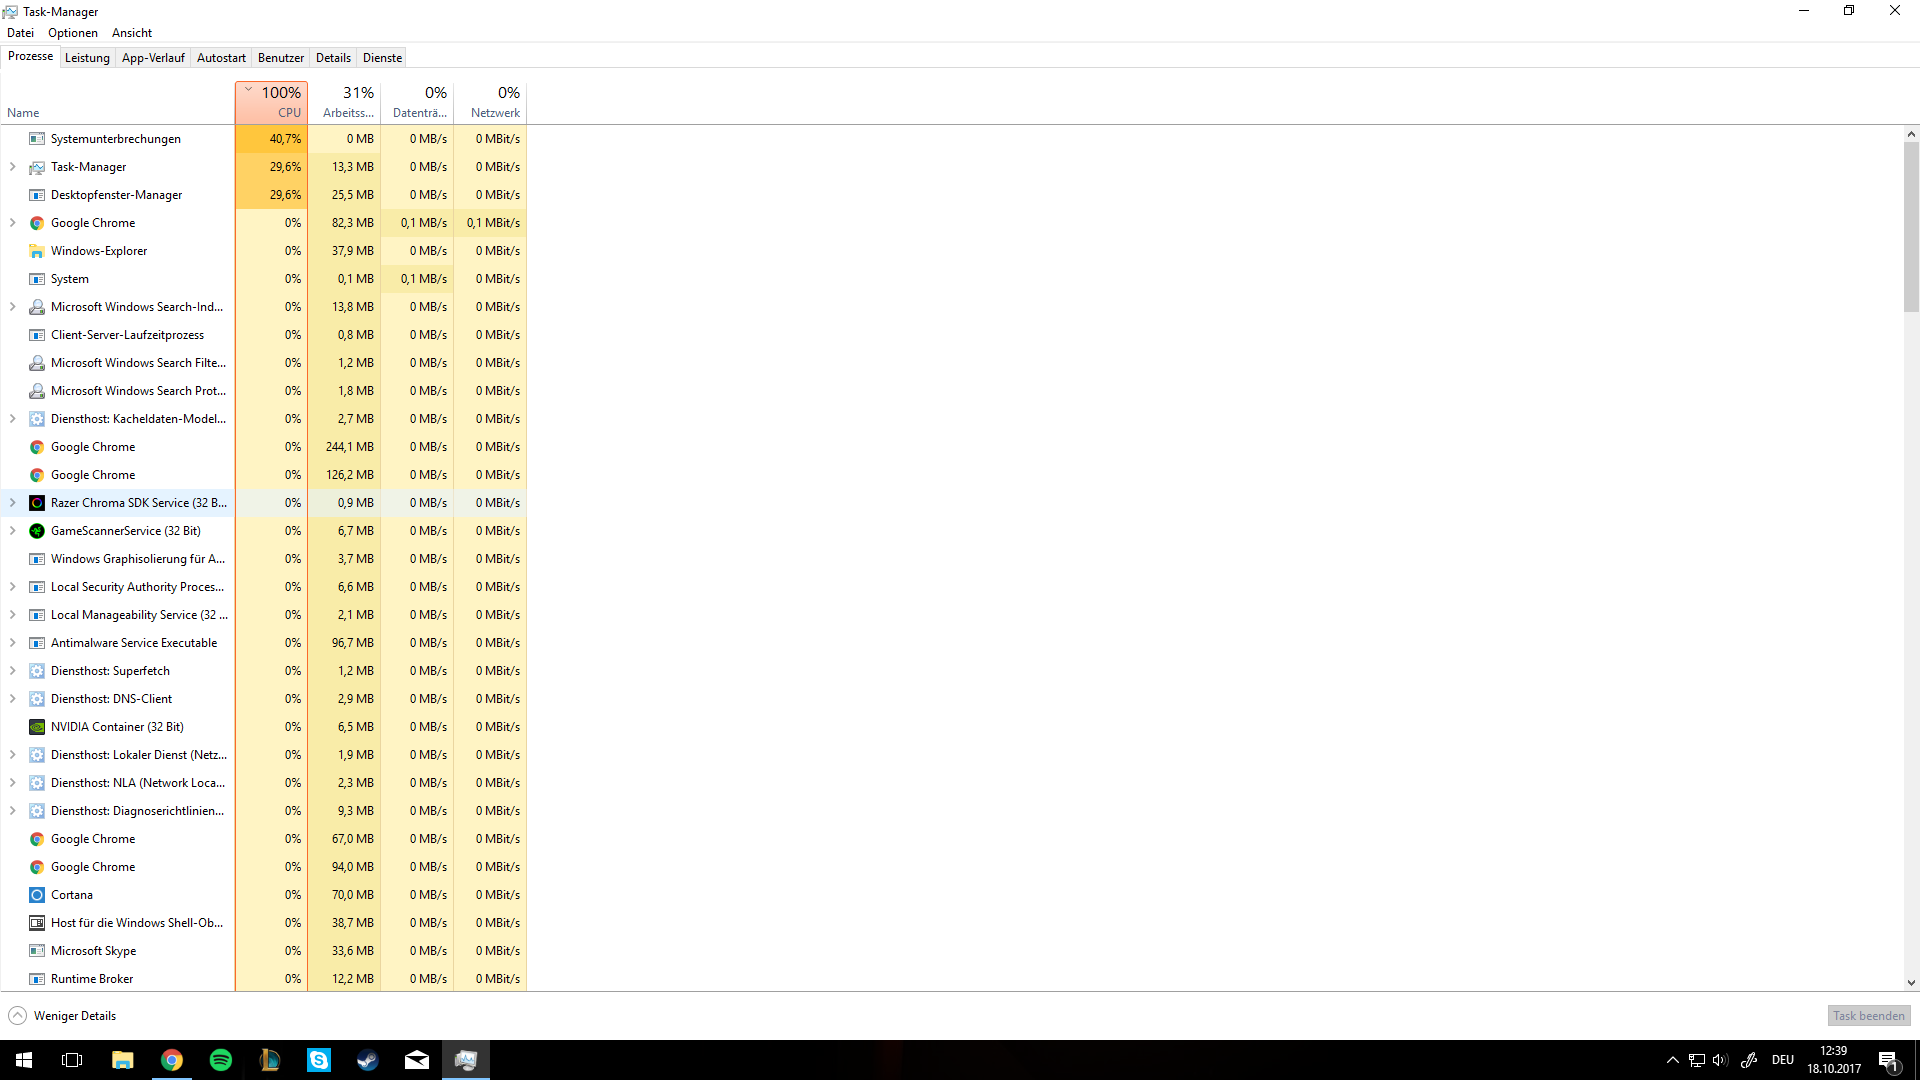
Task: Switch to the Leistung tab
Action: pyautogui.click(x=87, y=58)
